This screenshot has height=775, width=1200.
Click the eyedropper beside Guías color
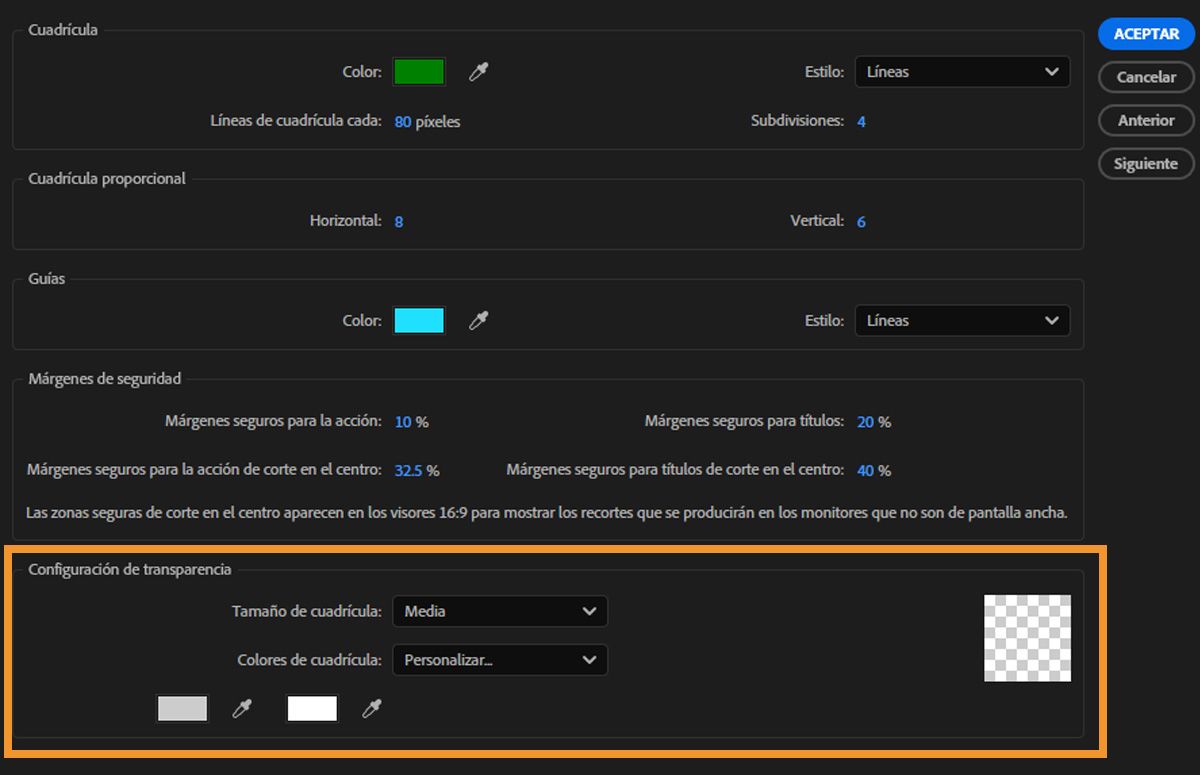pos(477,320)
